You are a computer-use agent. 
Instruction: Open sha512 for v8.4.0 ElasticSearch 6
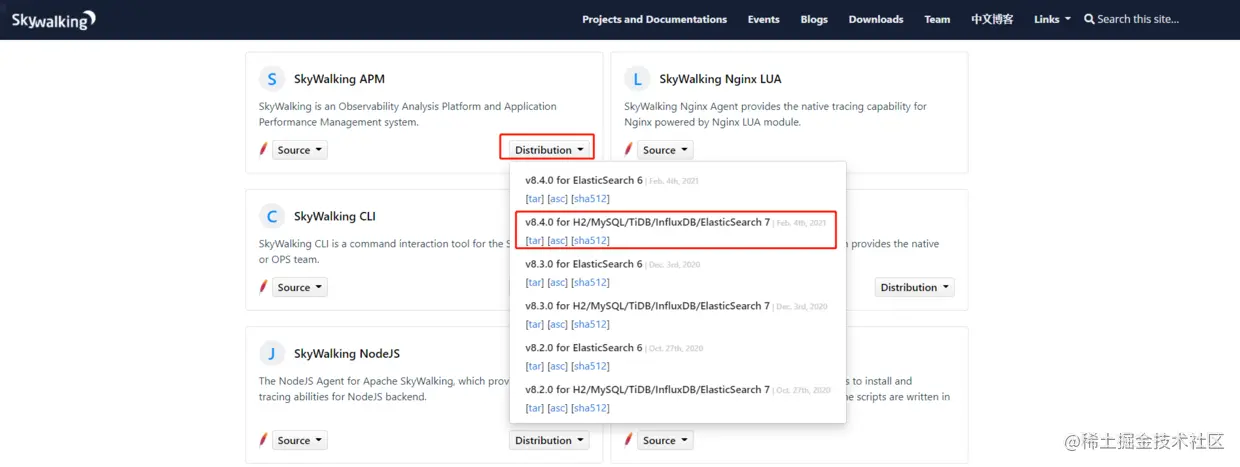pos(590,199)
